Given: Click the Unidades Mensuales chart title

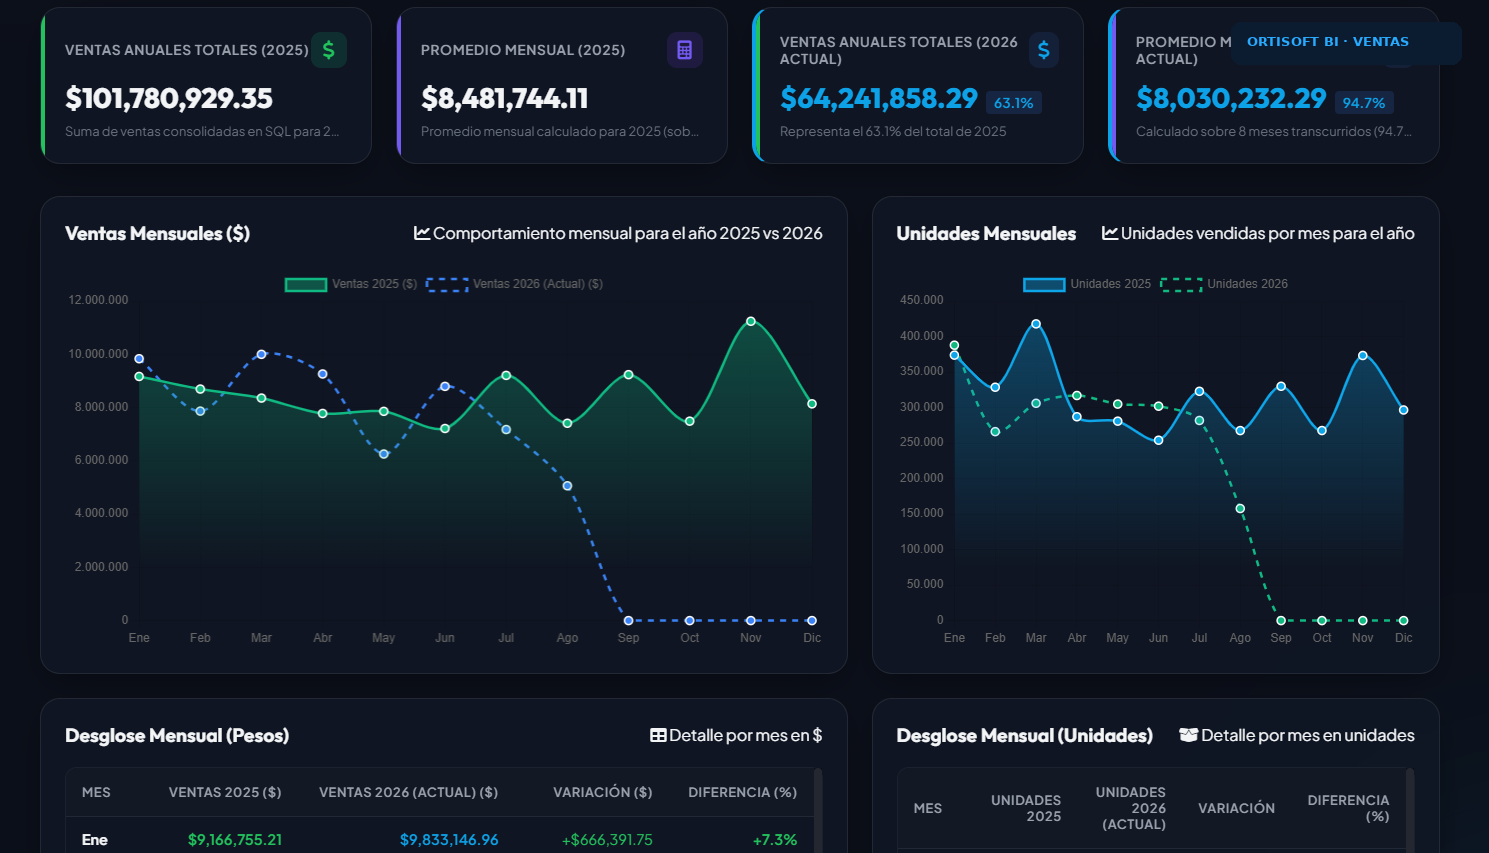Looking at the screenshot, I should click(986, 233).
